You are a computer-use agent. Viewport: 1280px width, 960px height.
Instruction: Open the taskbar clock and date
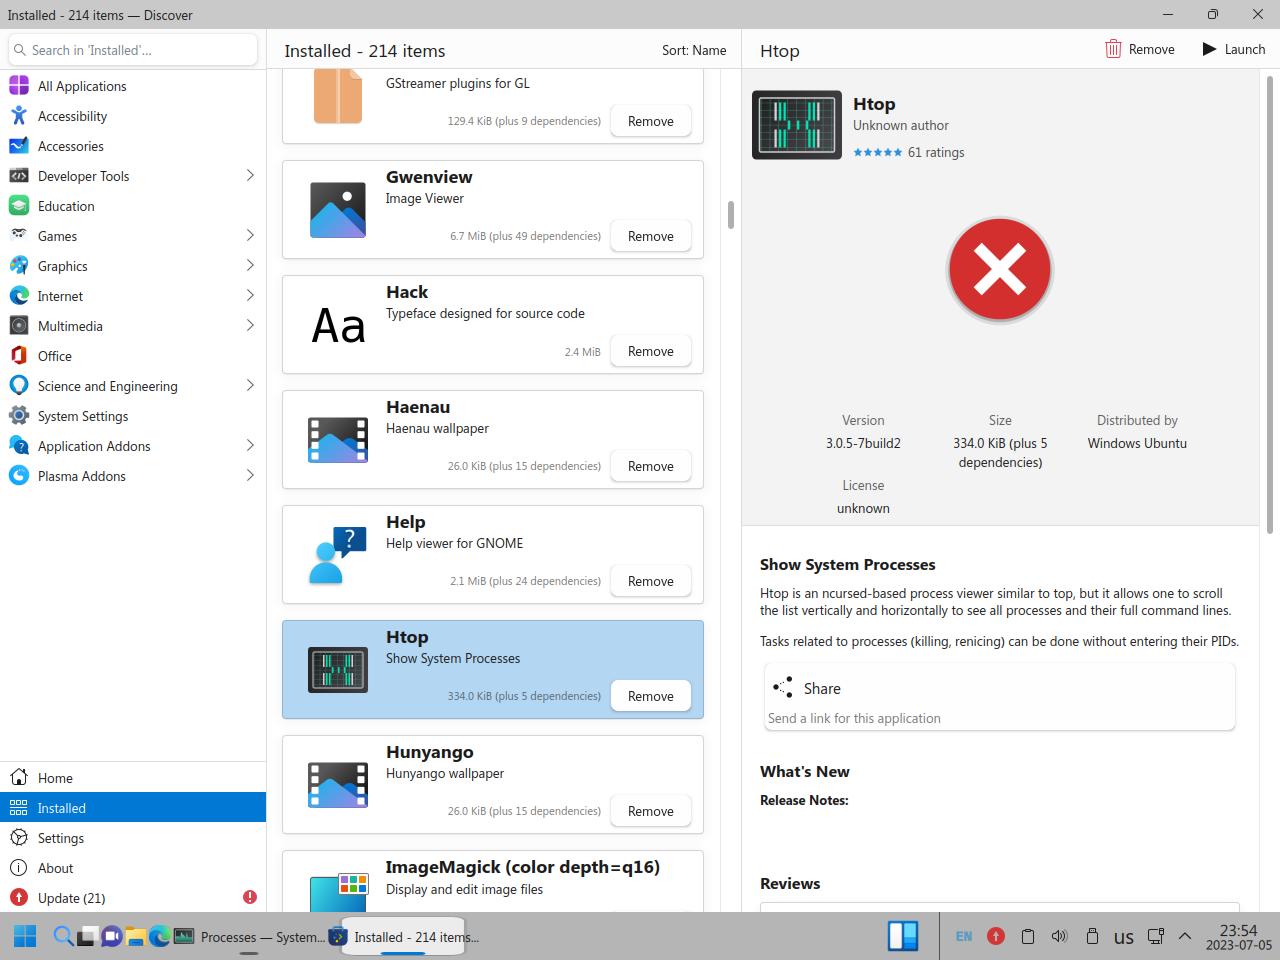coord(1238,937)
